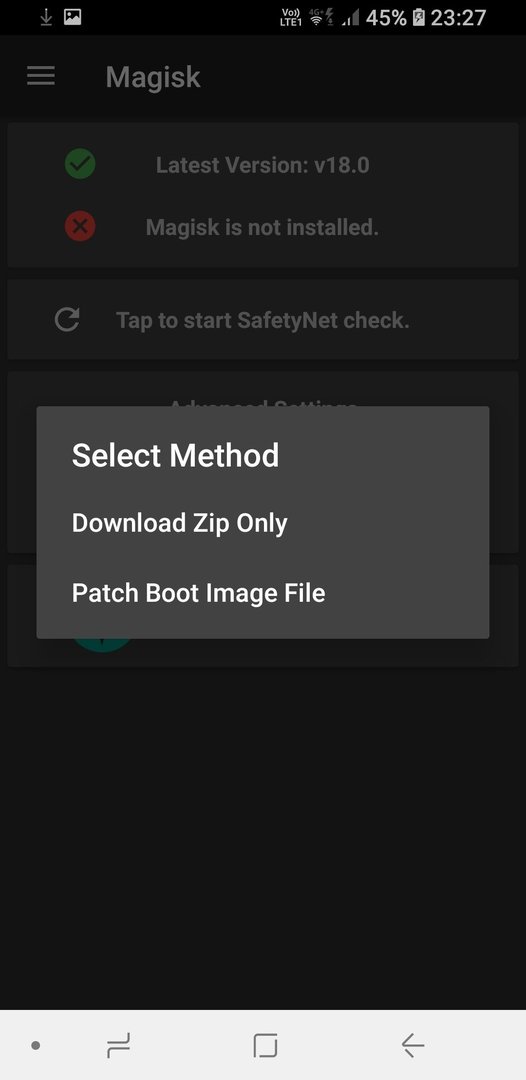Screen dimensions: 526x1080
Task: Tap the download arrow in status bar
Action: (x=46, y=17)
